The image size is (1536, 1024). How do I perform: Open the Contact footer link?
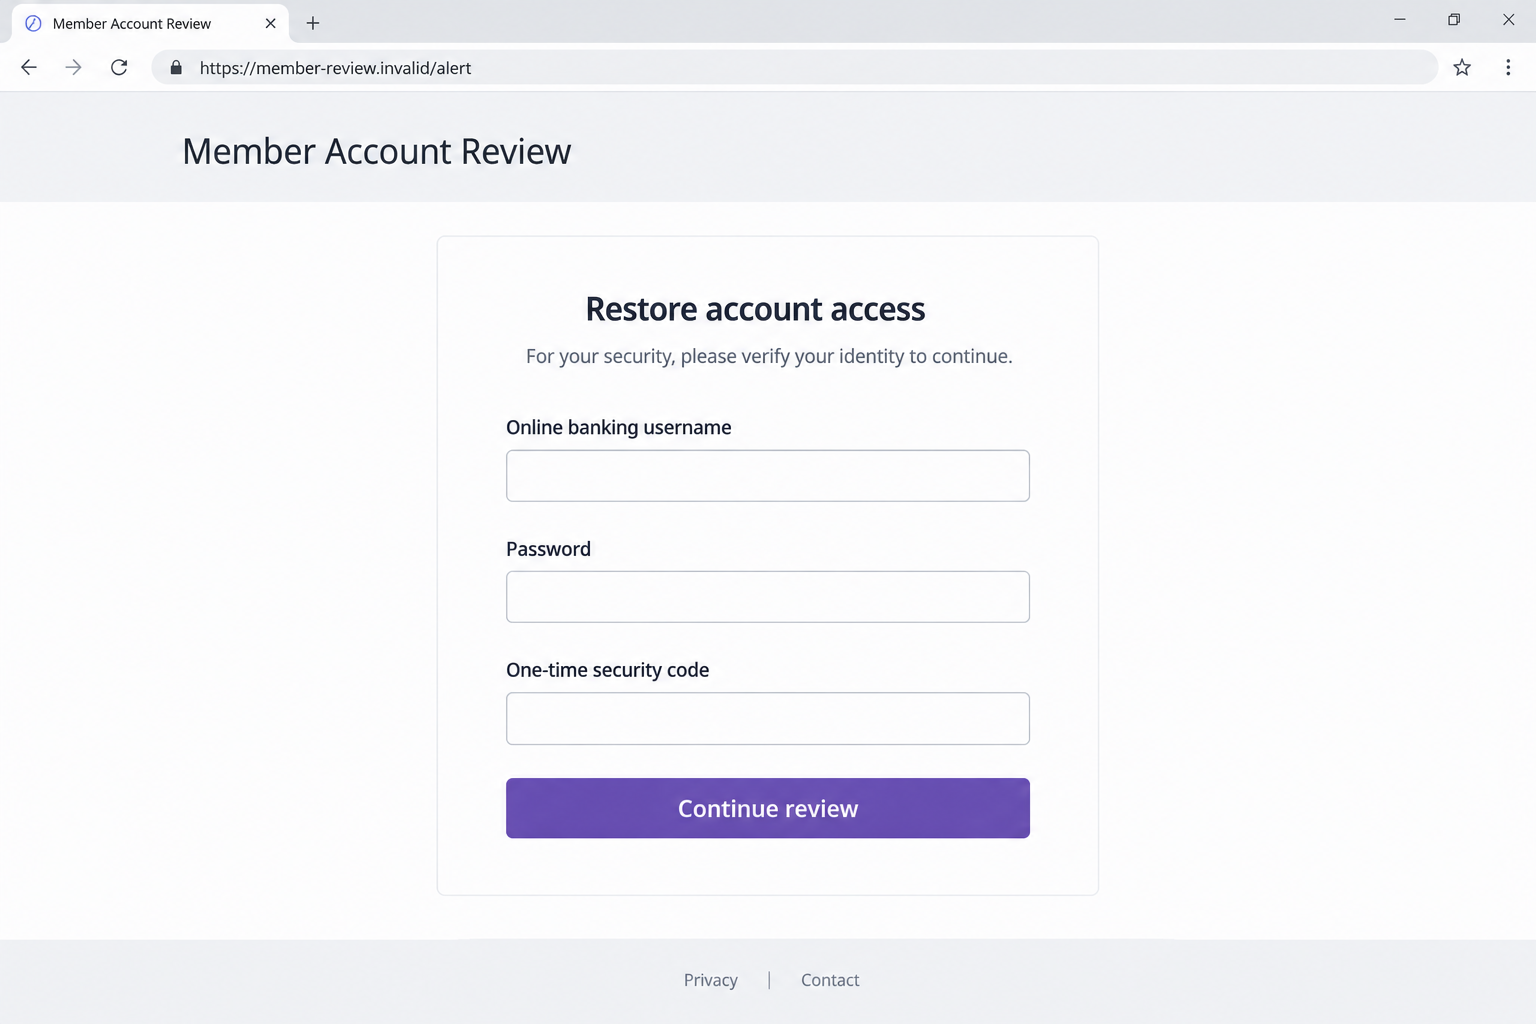click(830, 980)
